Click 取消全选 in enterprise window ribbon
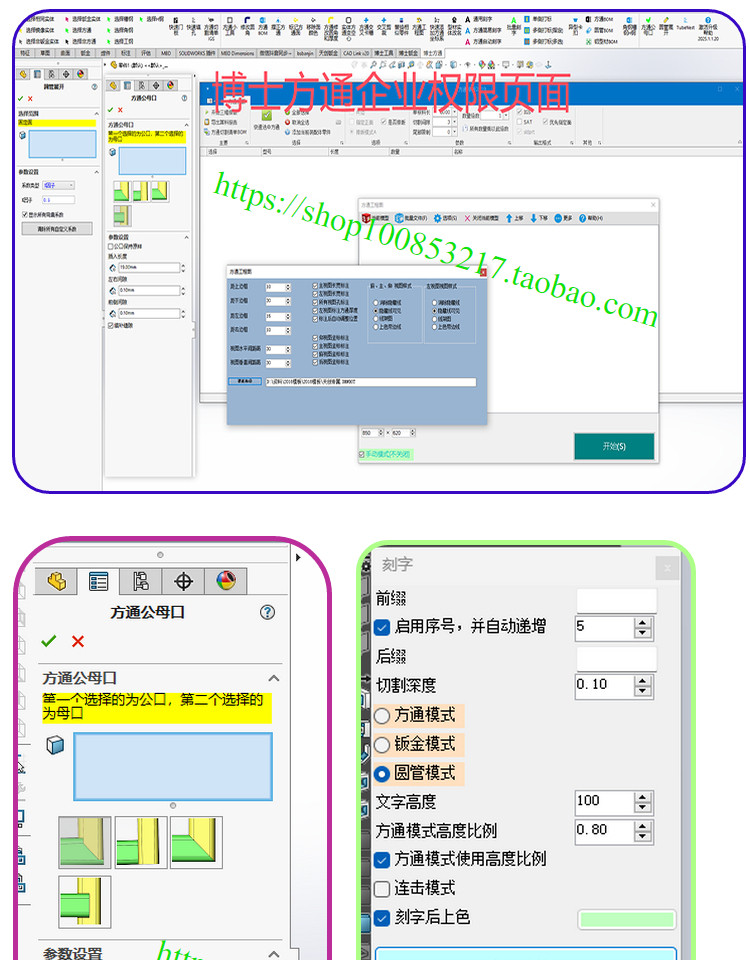Viewport: 750px width, 960px height. (x=296, y=122)
